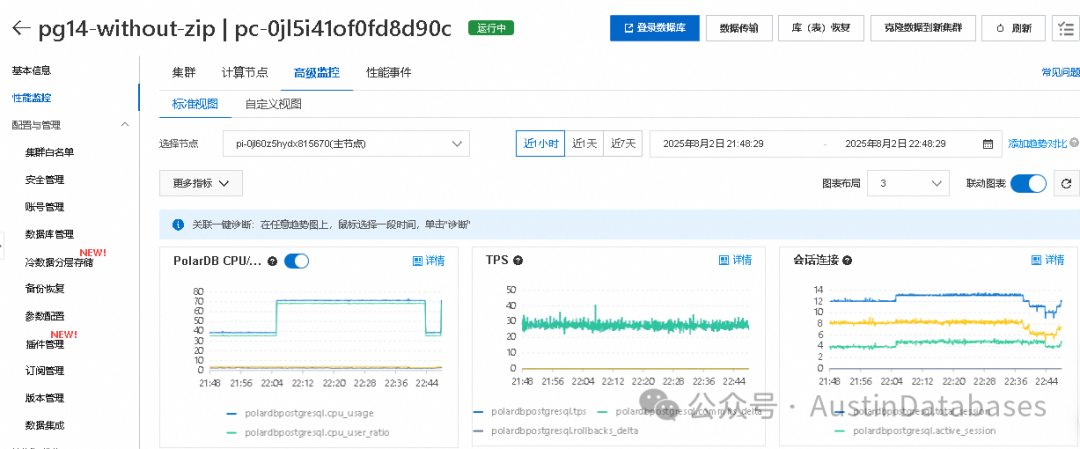1080x449 pixels.
Task: Click help icon beside 添加趋势对比
Action: [1074, 143]
